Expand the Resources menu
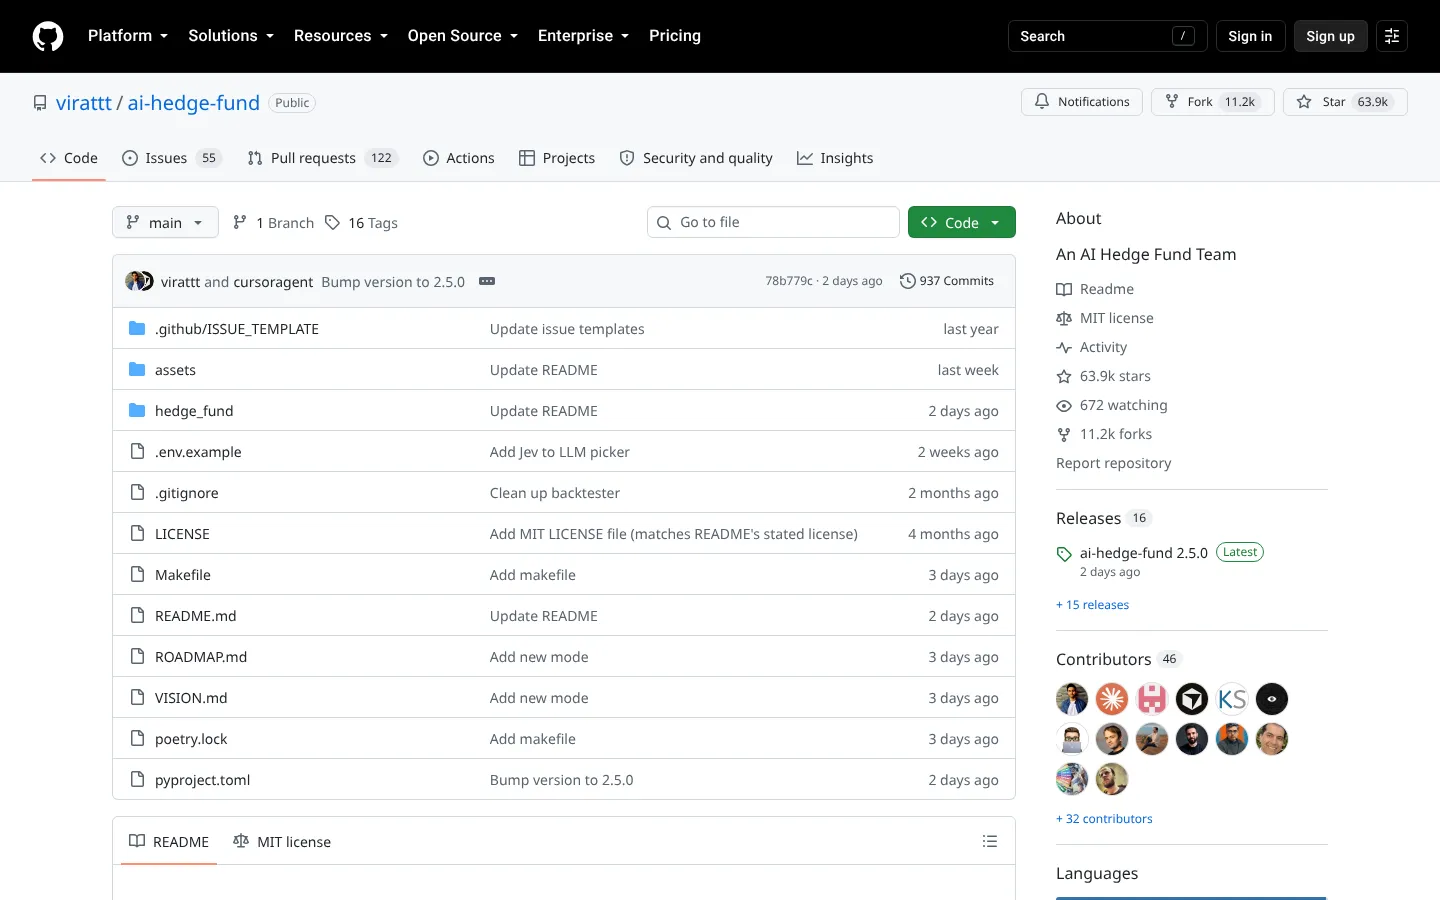 pyautogui.click(x=341, y=36)
